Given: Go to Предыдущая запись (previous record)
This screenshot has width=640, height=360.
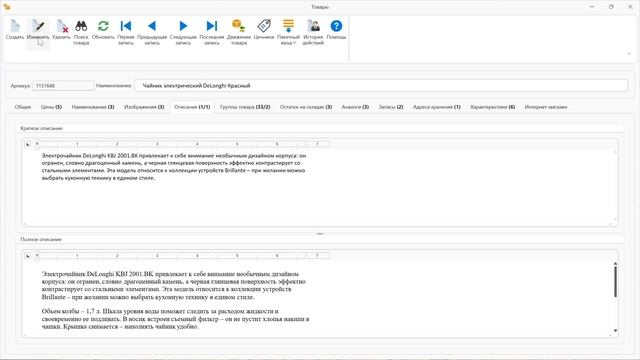Looking at the screenshot, I should (x=152, y=26).
